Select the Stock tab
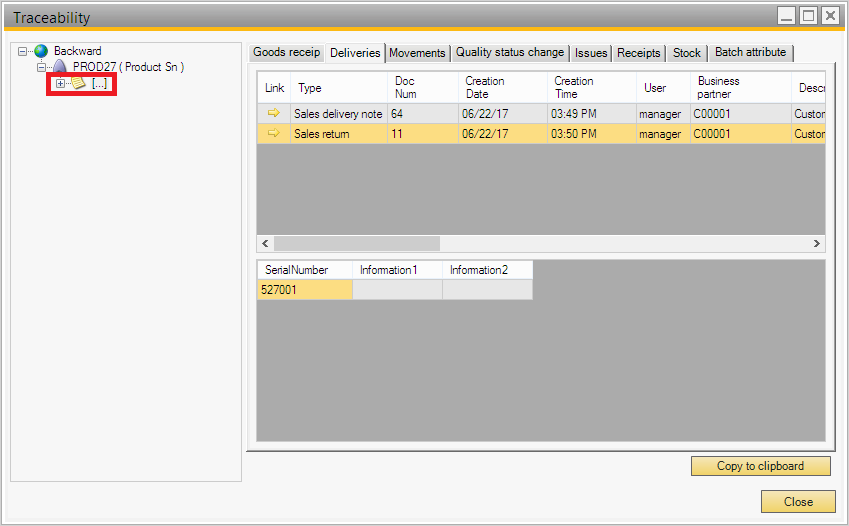The width and height of the screenshot is (849, 526). coord(687,53)
